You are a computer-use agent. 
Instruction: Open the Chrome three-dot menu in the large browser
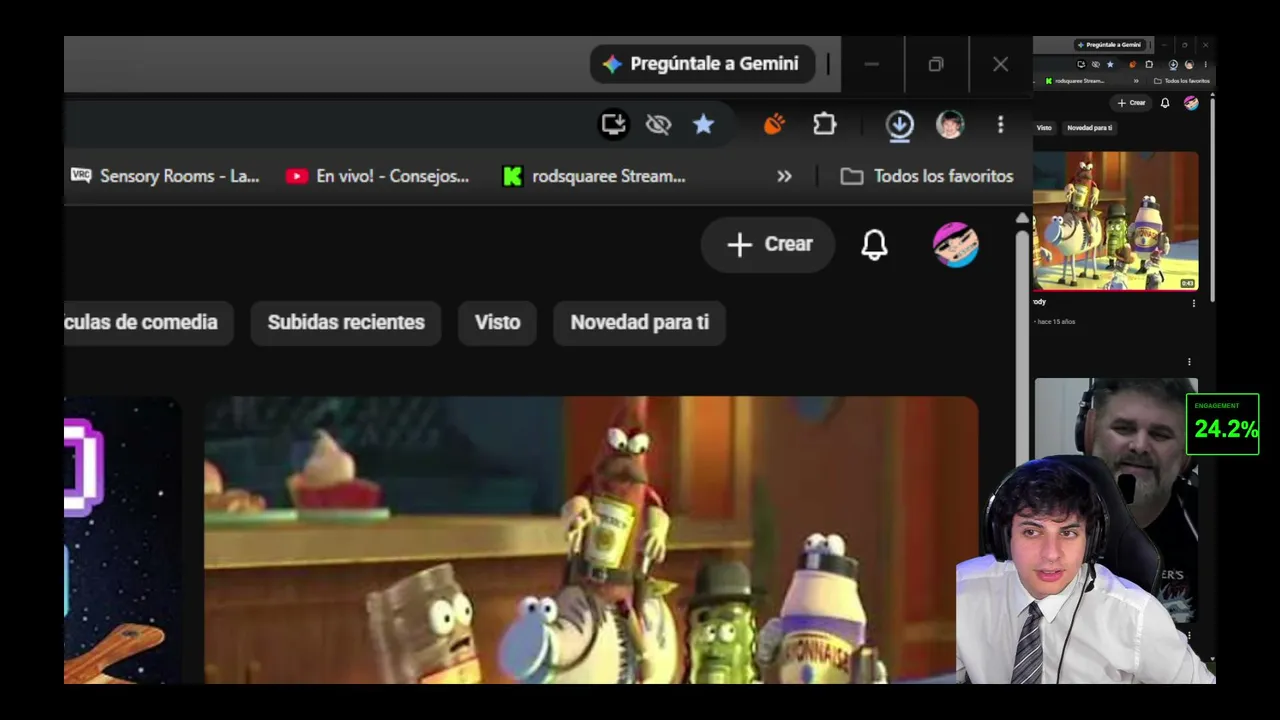1000,124
